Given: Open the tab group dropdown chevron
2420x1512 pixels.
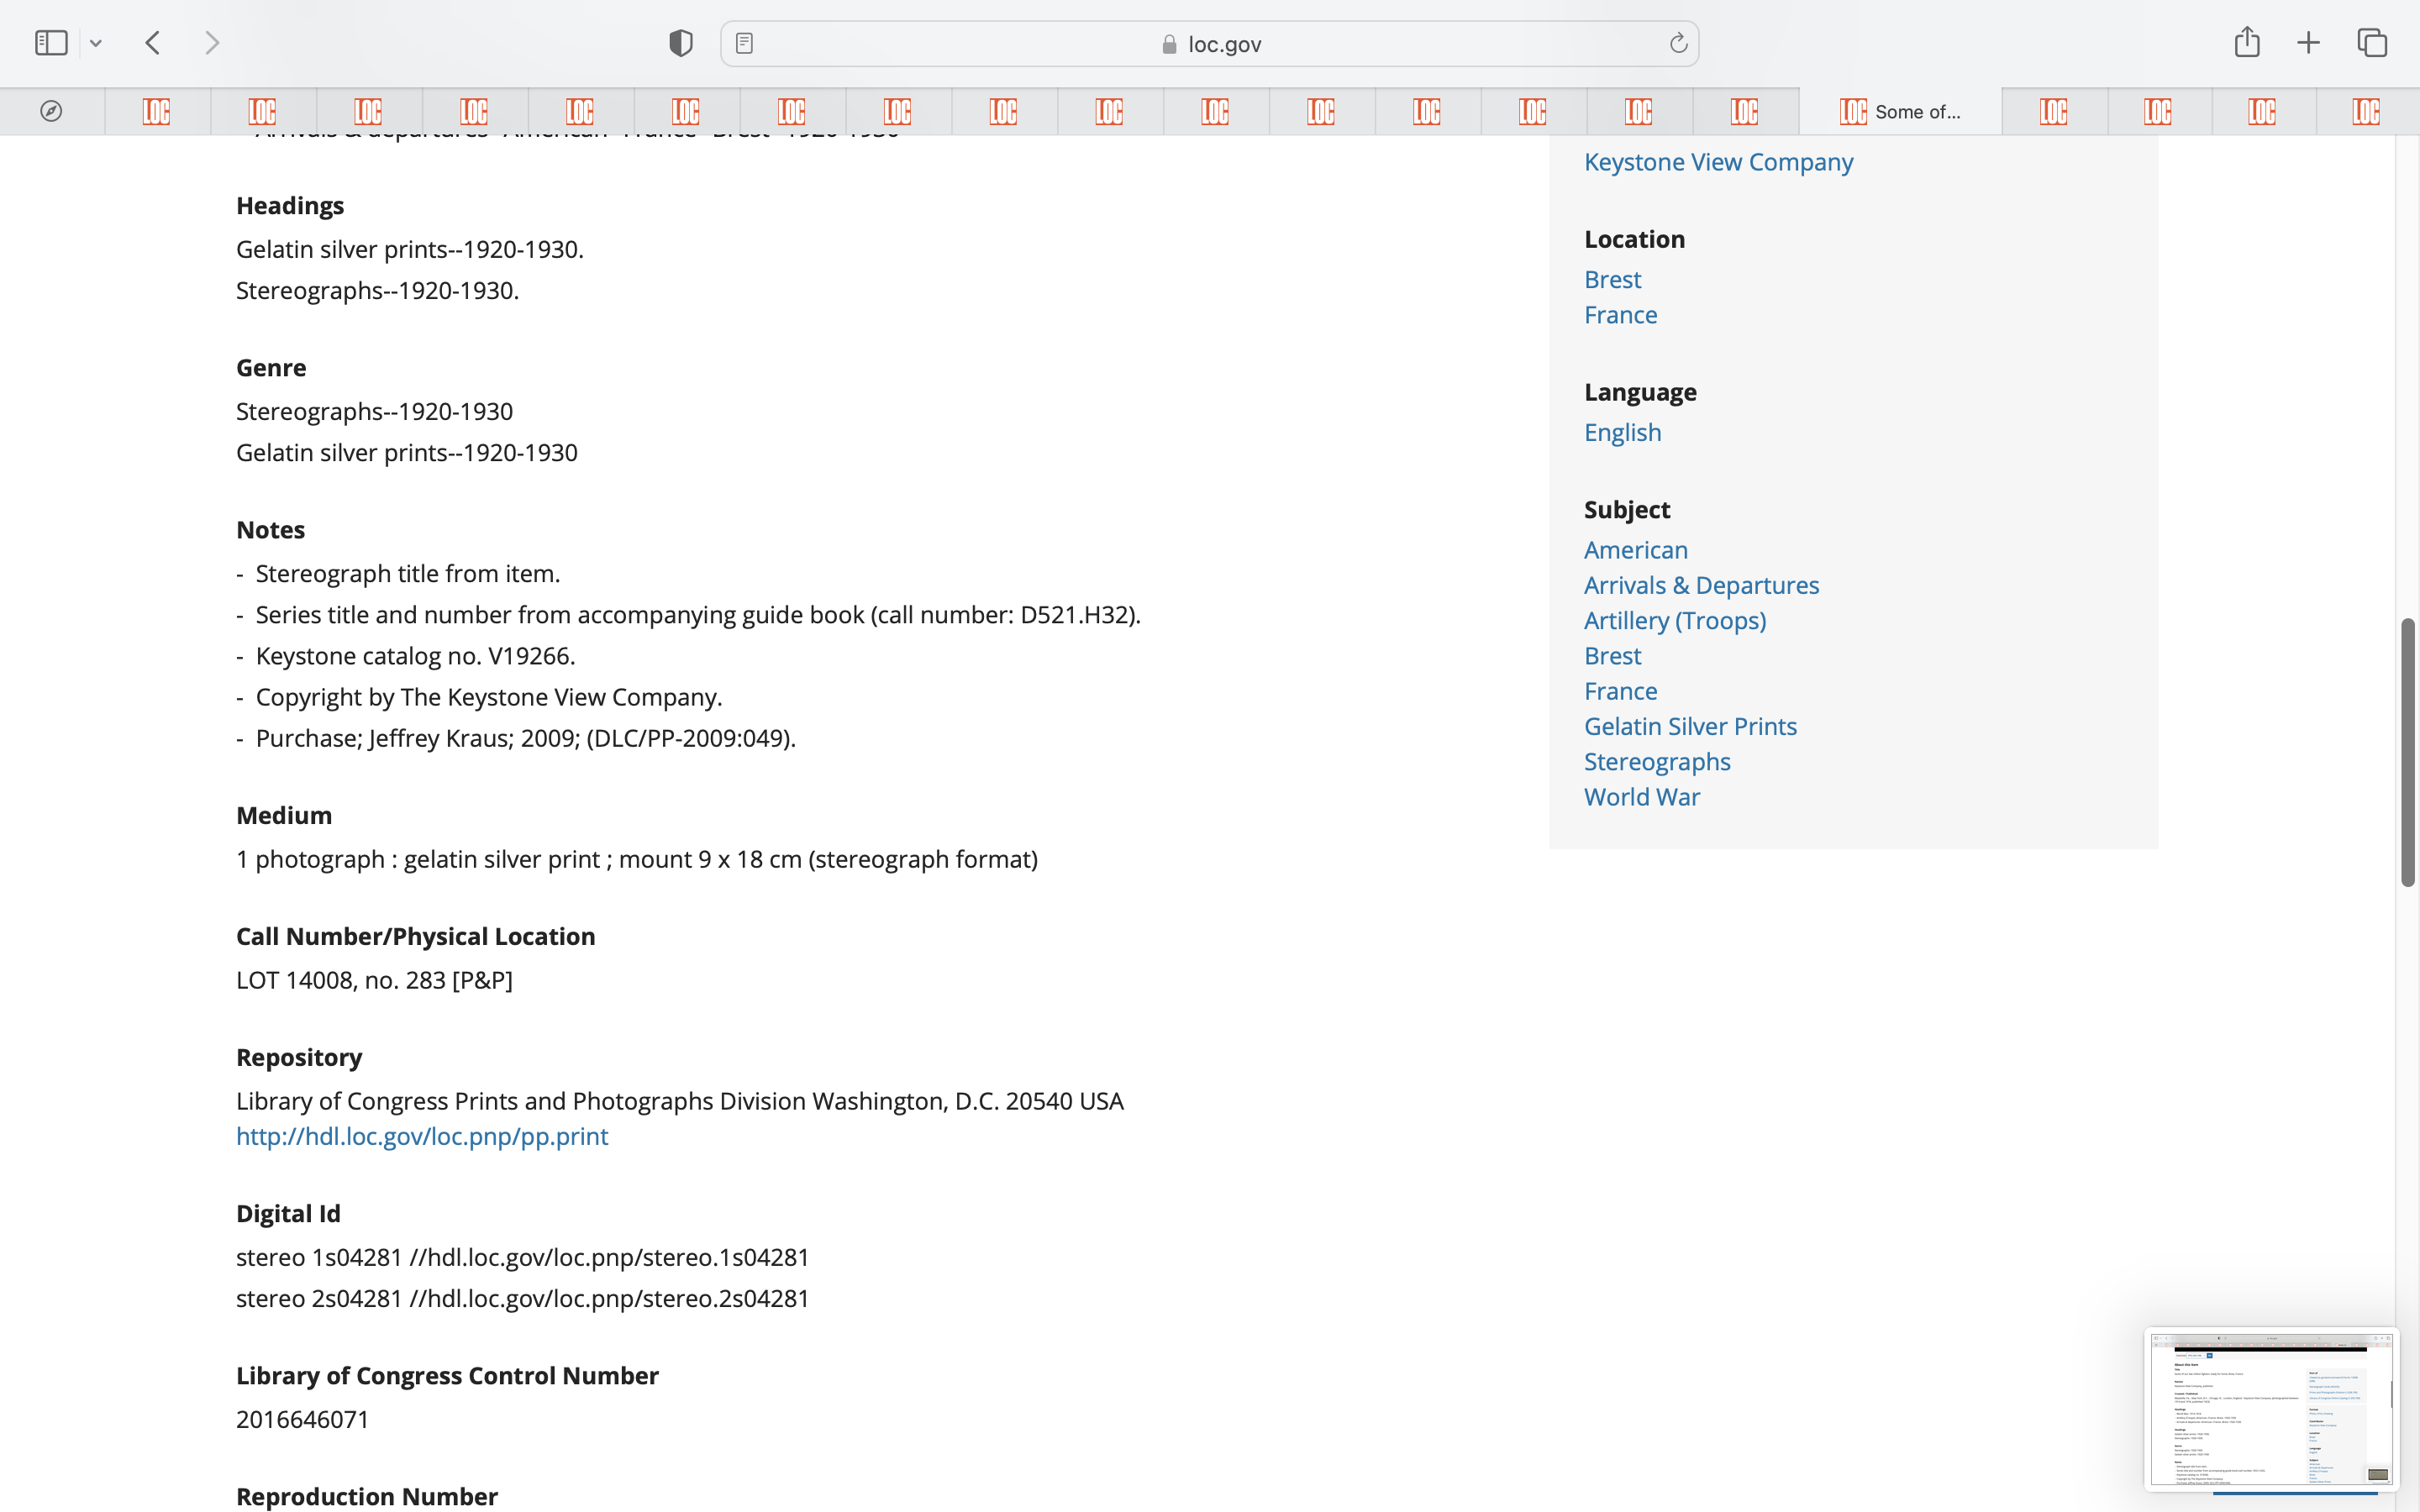Looking at the screenshot, I should 96,43.
